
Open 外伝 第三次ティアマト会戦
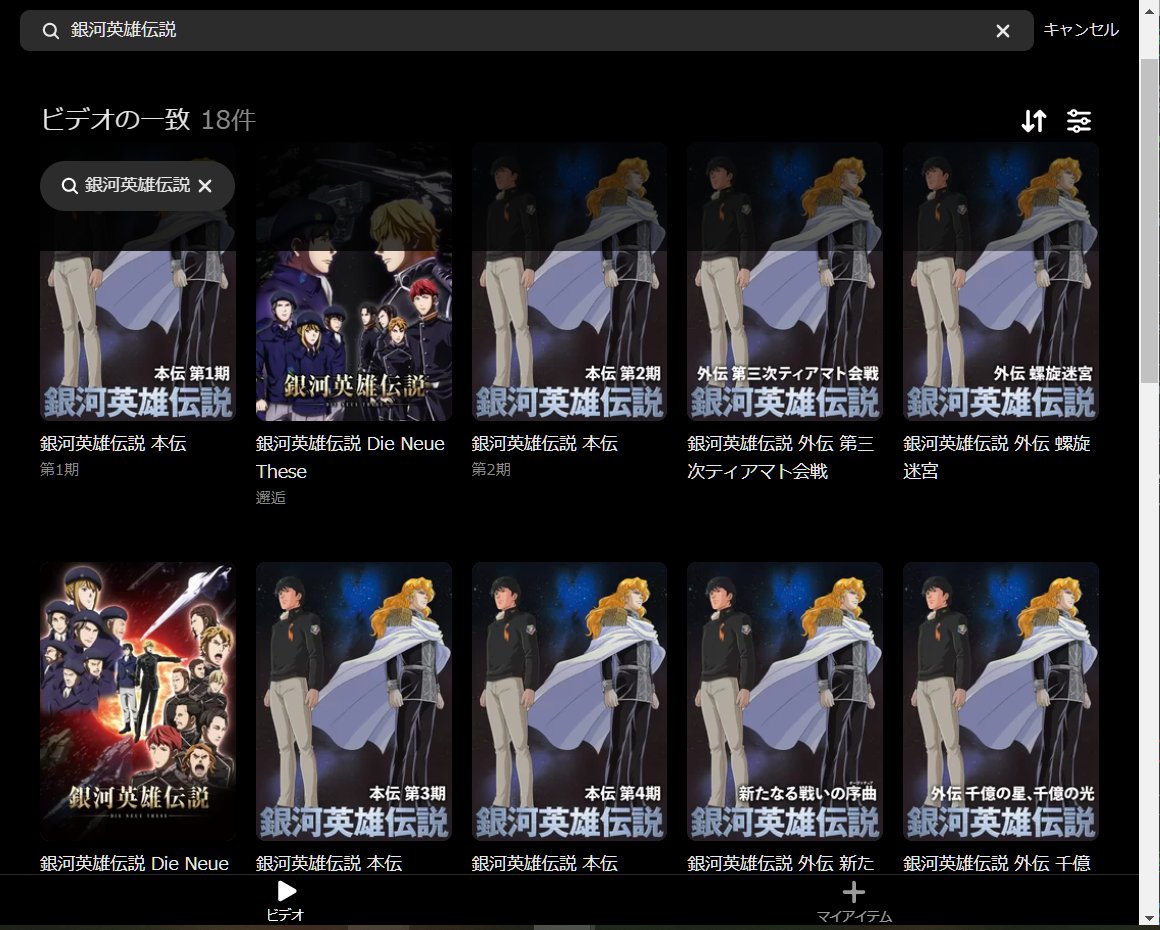click(x=785, y=280)
